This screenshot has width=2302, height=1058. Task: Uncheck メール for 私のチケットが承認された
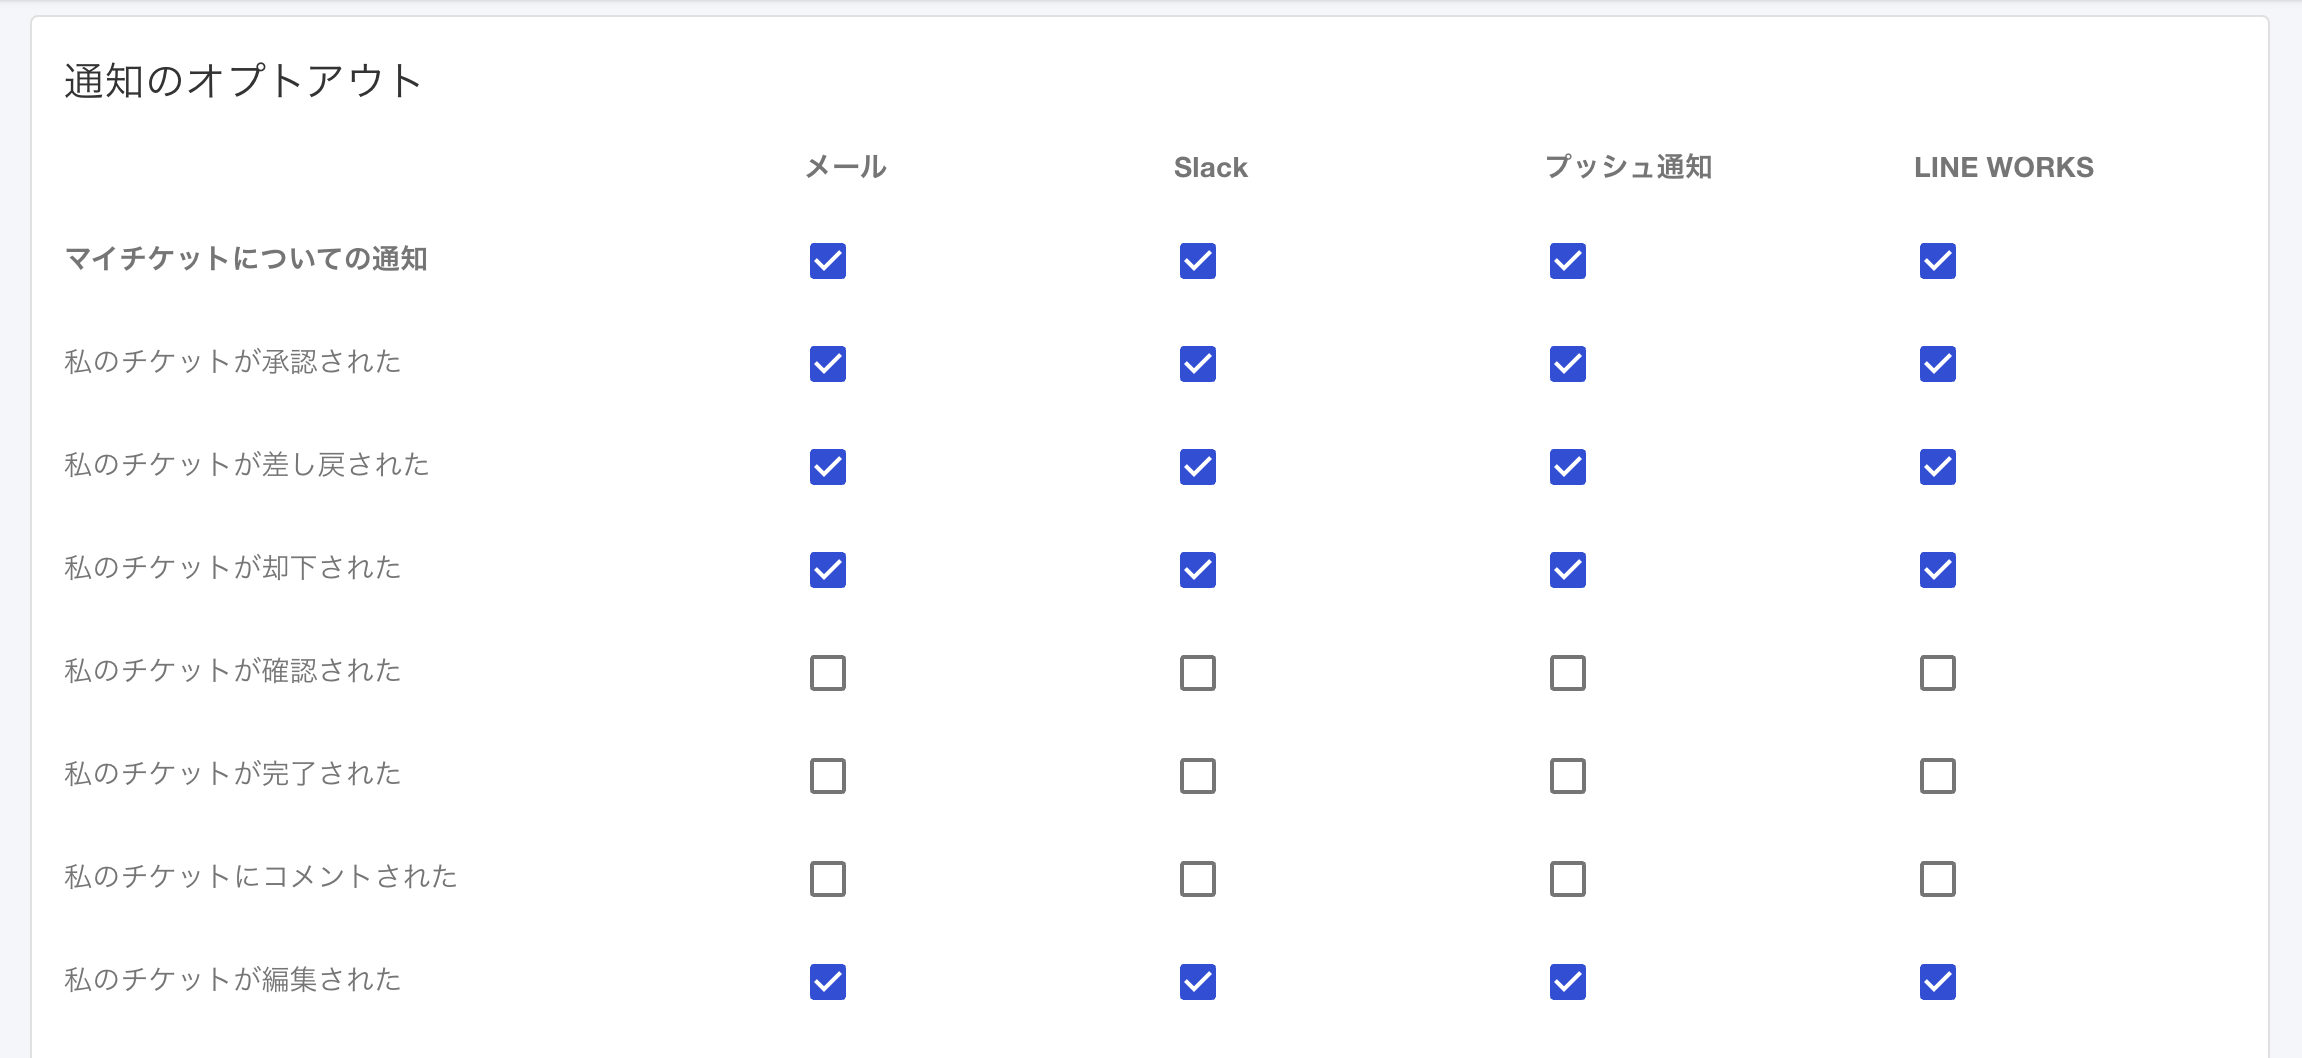coord(828,364)
